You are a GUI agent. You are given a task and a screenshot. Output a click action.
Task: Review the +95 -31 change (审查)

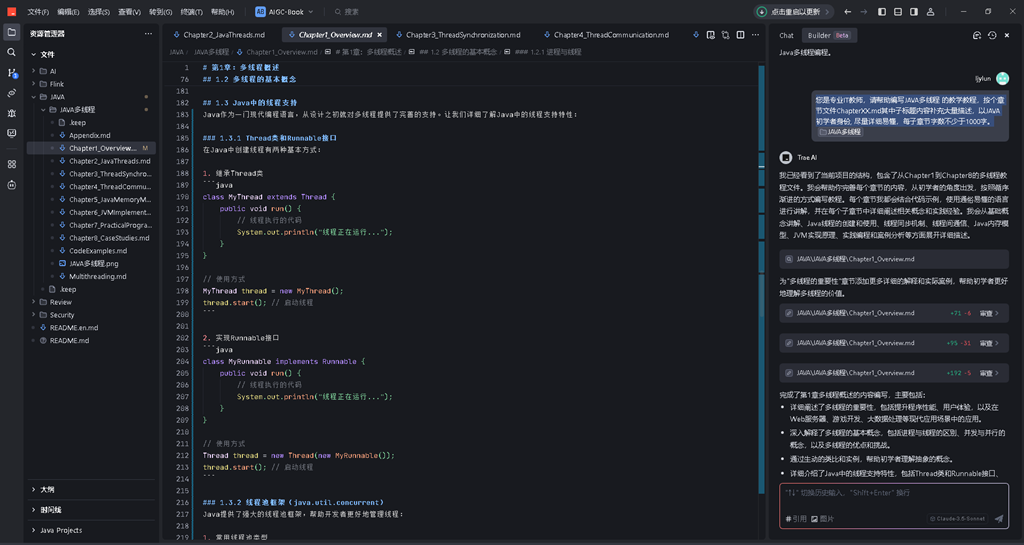coord(989,343)
